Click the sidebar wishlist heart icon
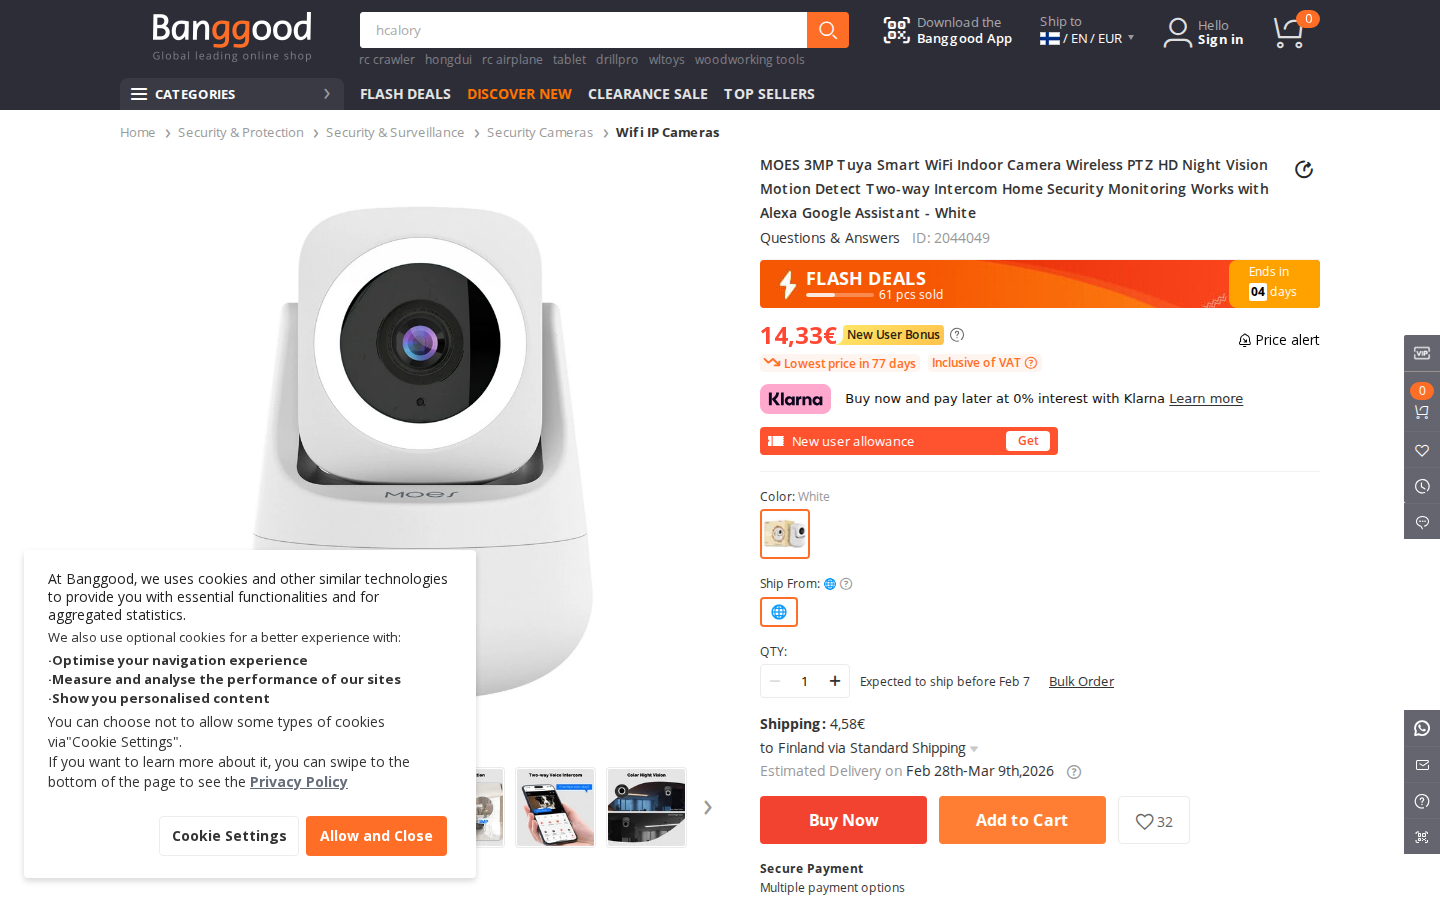Viewport: 1440px width, 900px height. 1422,450
